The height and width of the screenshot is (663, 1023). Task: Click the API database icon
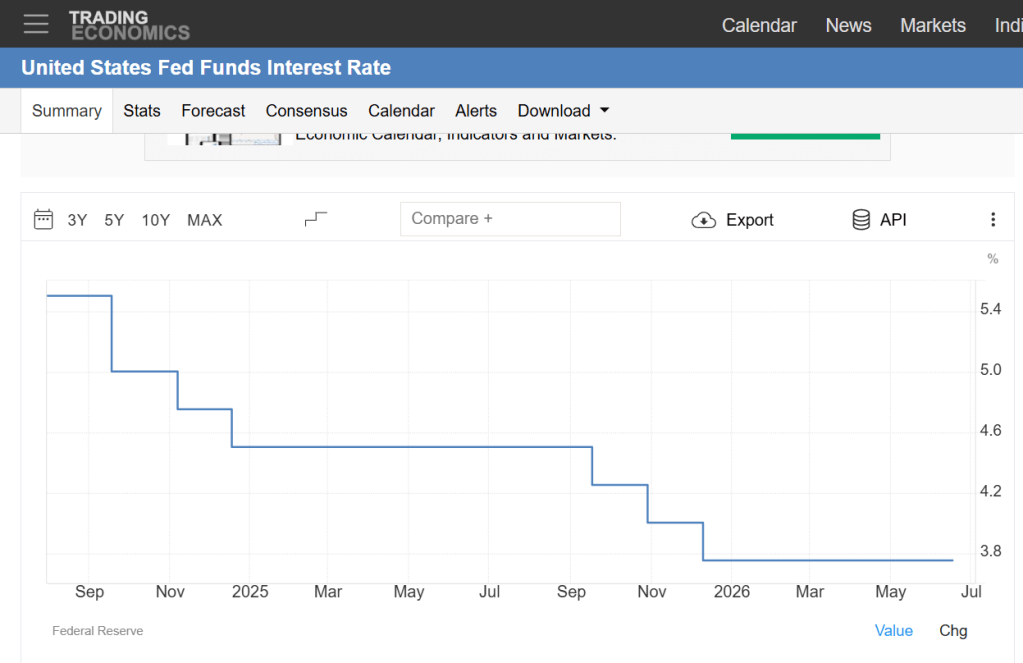coord(861,220)
